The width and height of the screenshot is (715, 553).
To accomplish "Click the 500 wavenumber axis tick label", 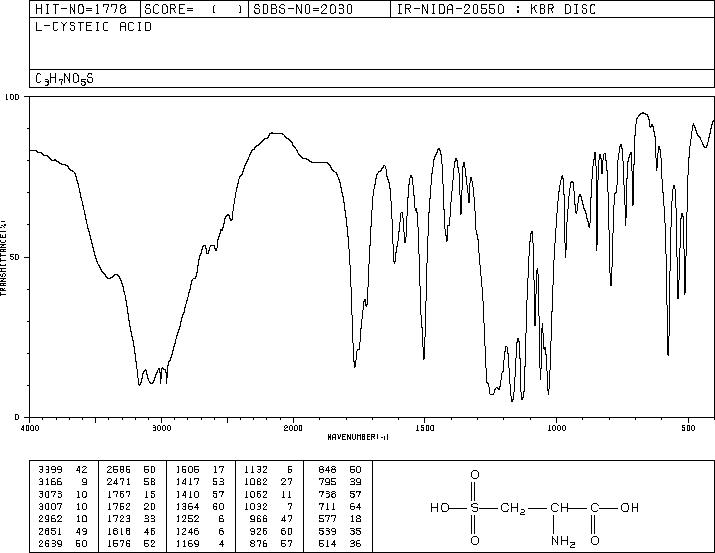I will pyautogui.click(x=688, y=428).
